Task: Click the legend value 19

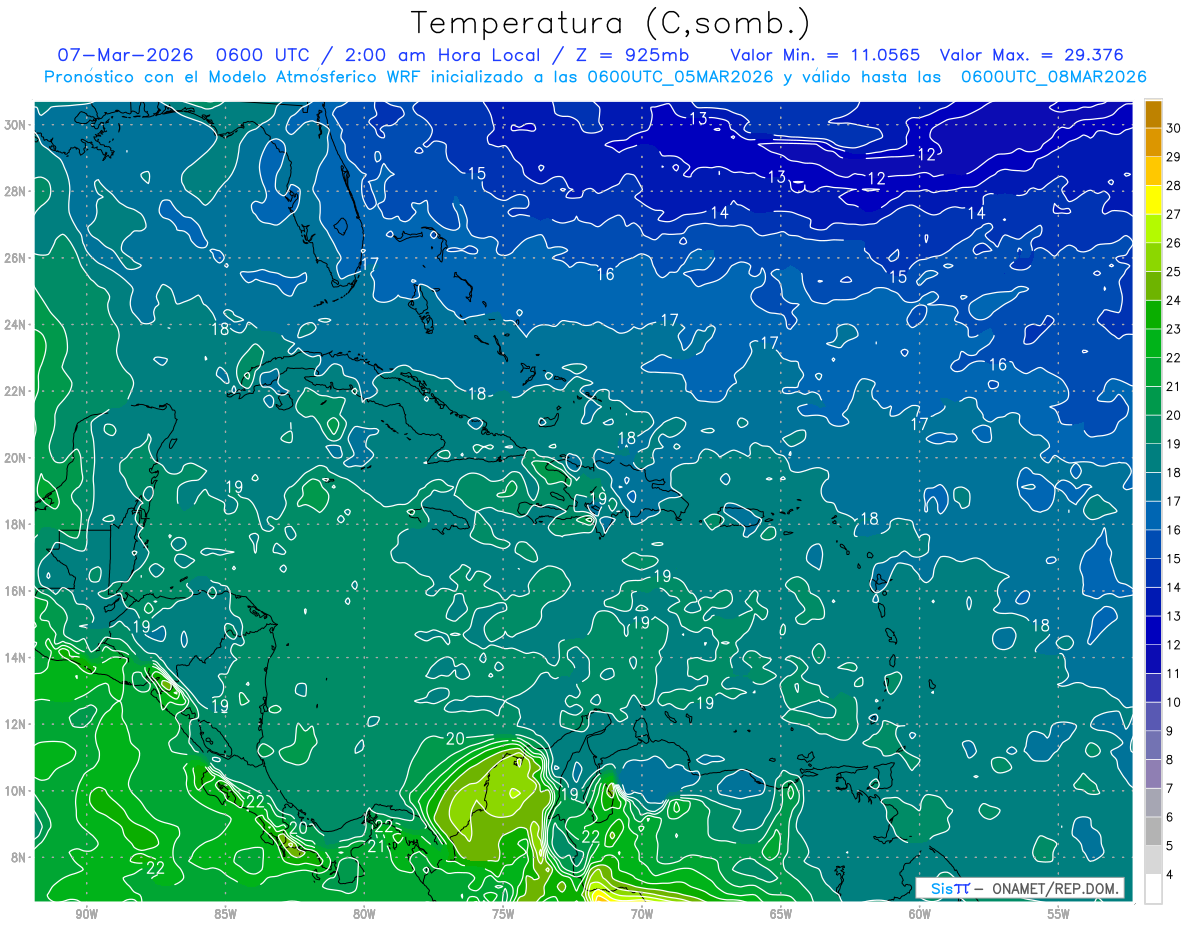Action: [1174, 444]
